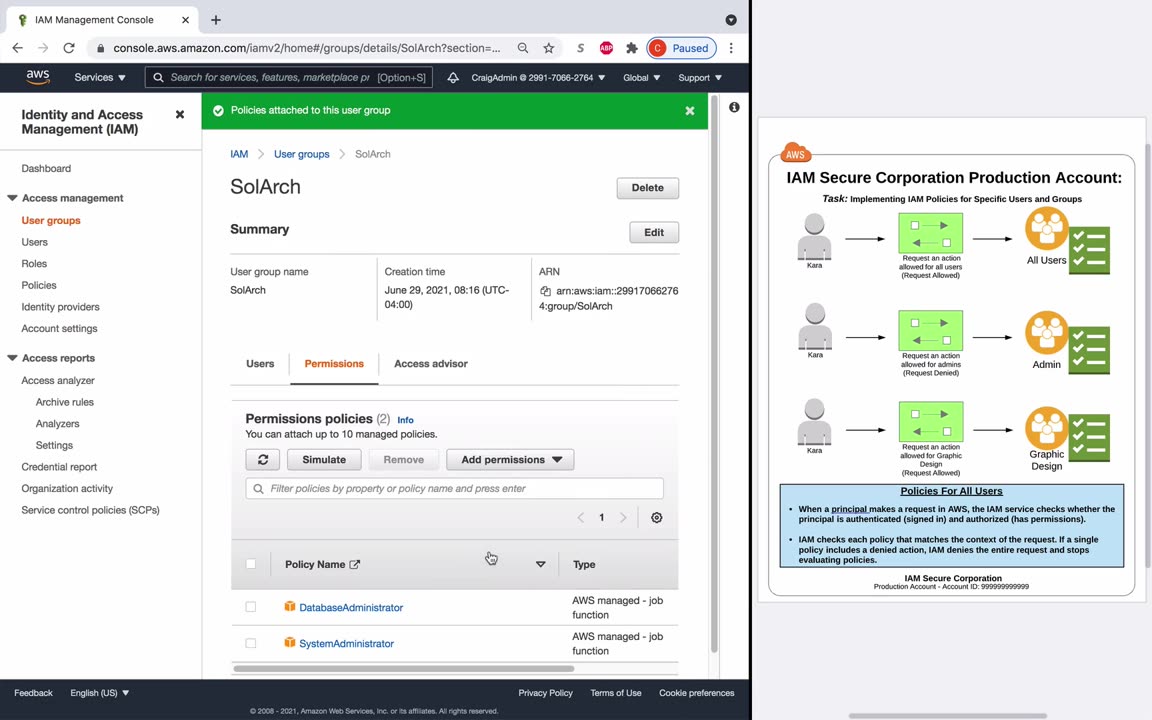Click the Paused profile button

[x=682, y=48]
